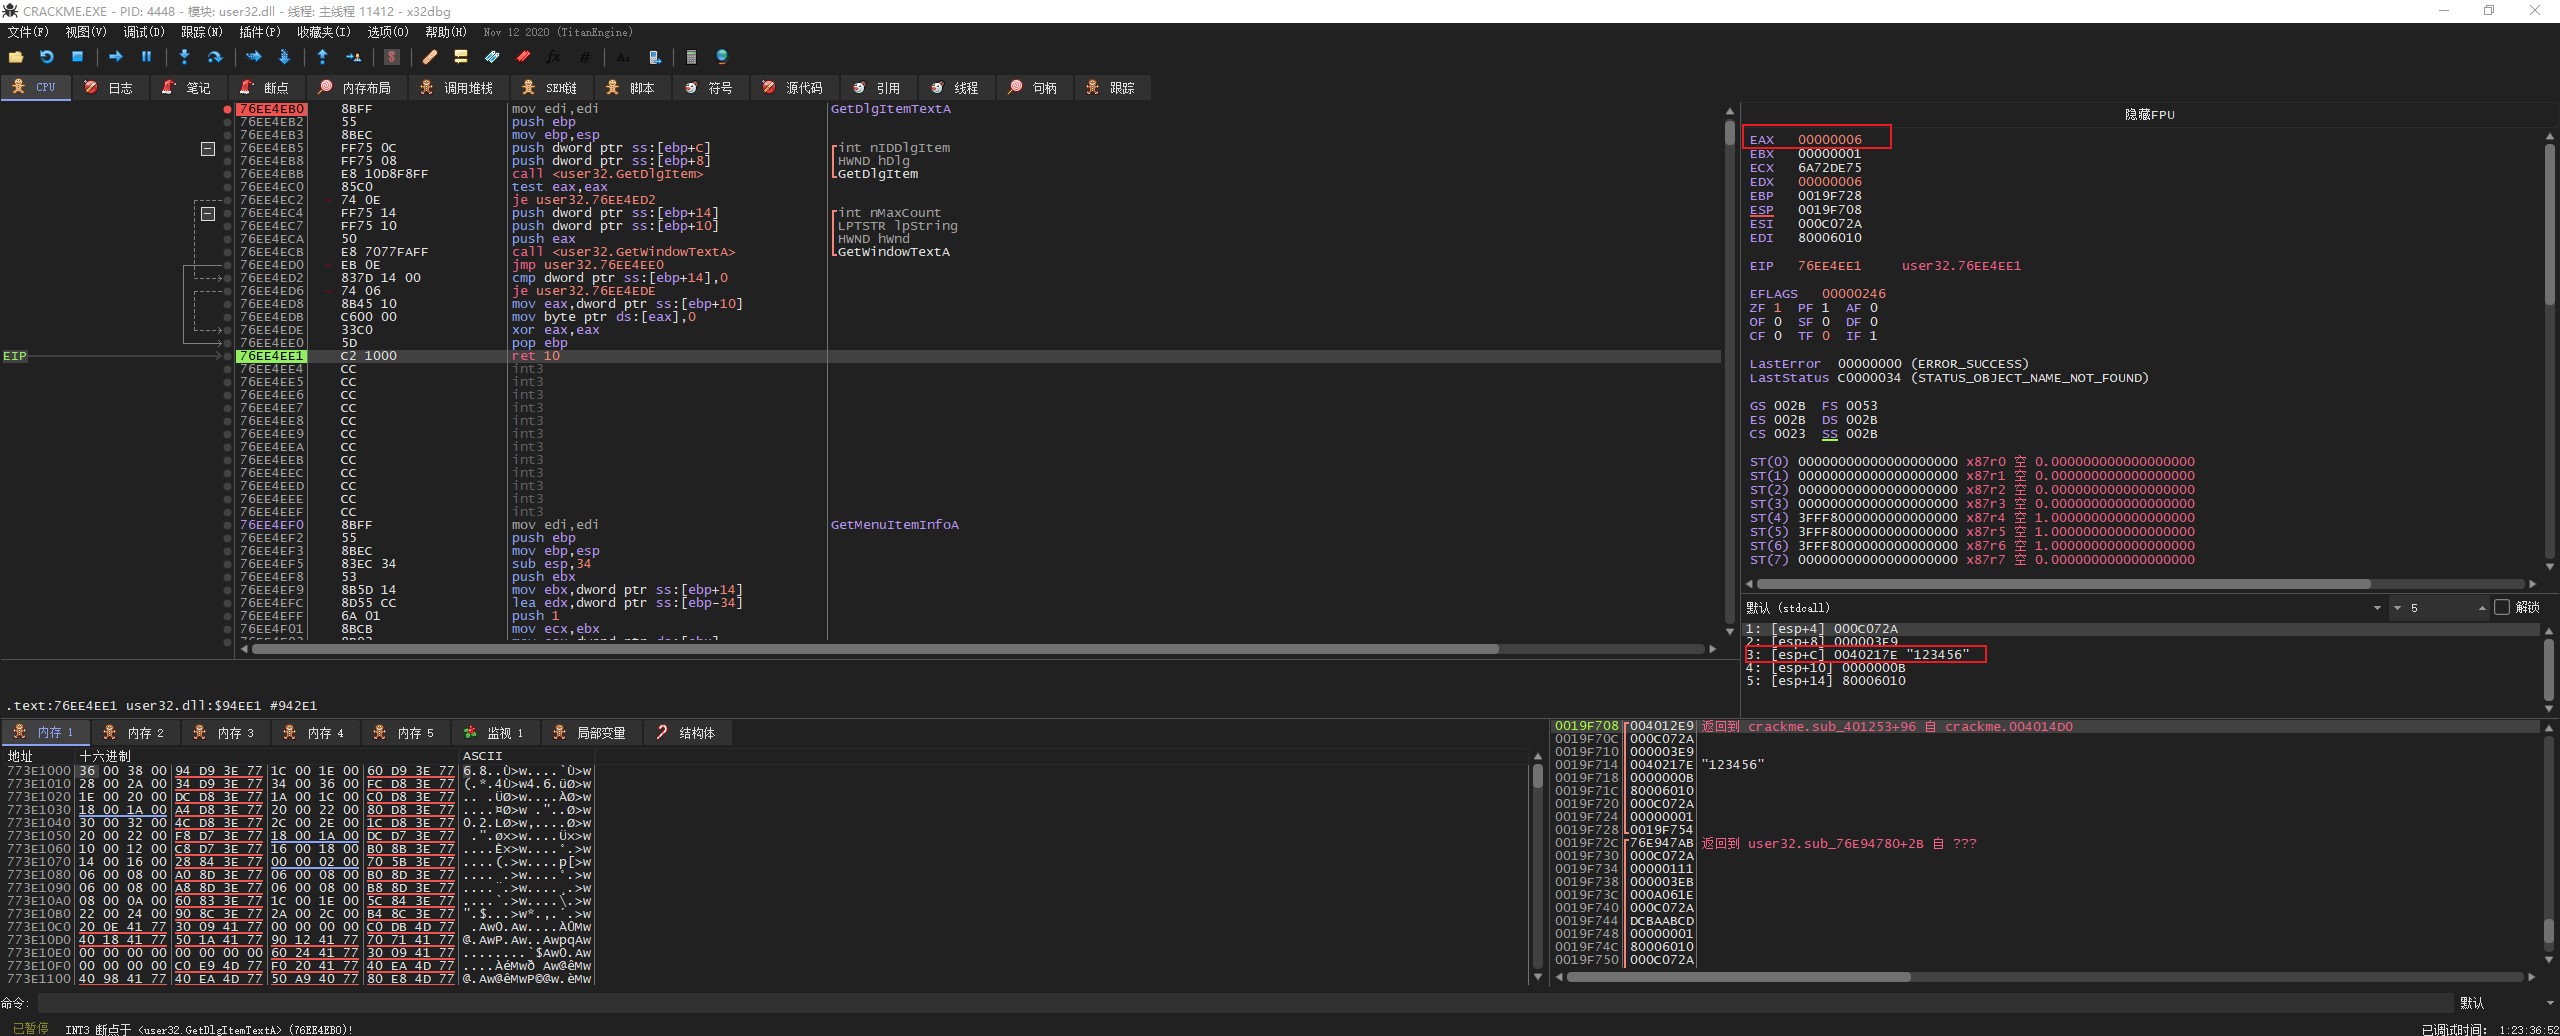Collapse the GetWindowTextA call block in disassembly
2560x1036 pixels.
(208, 214)
